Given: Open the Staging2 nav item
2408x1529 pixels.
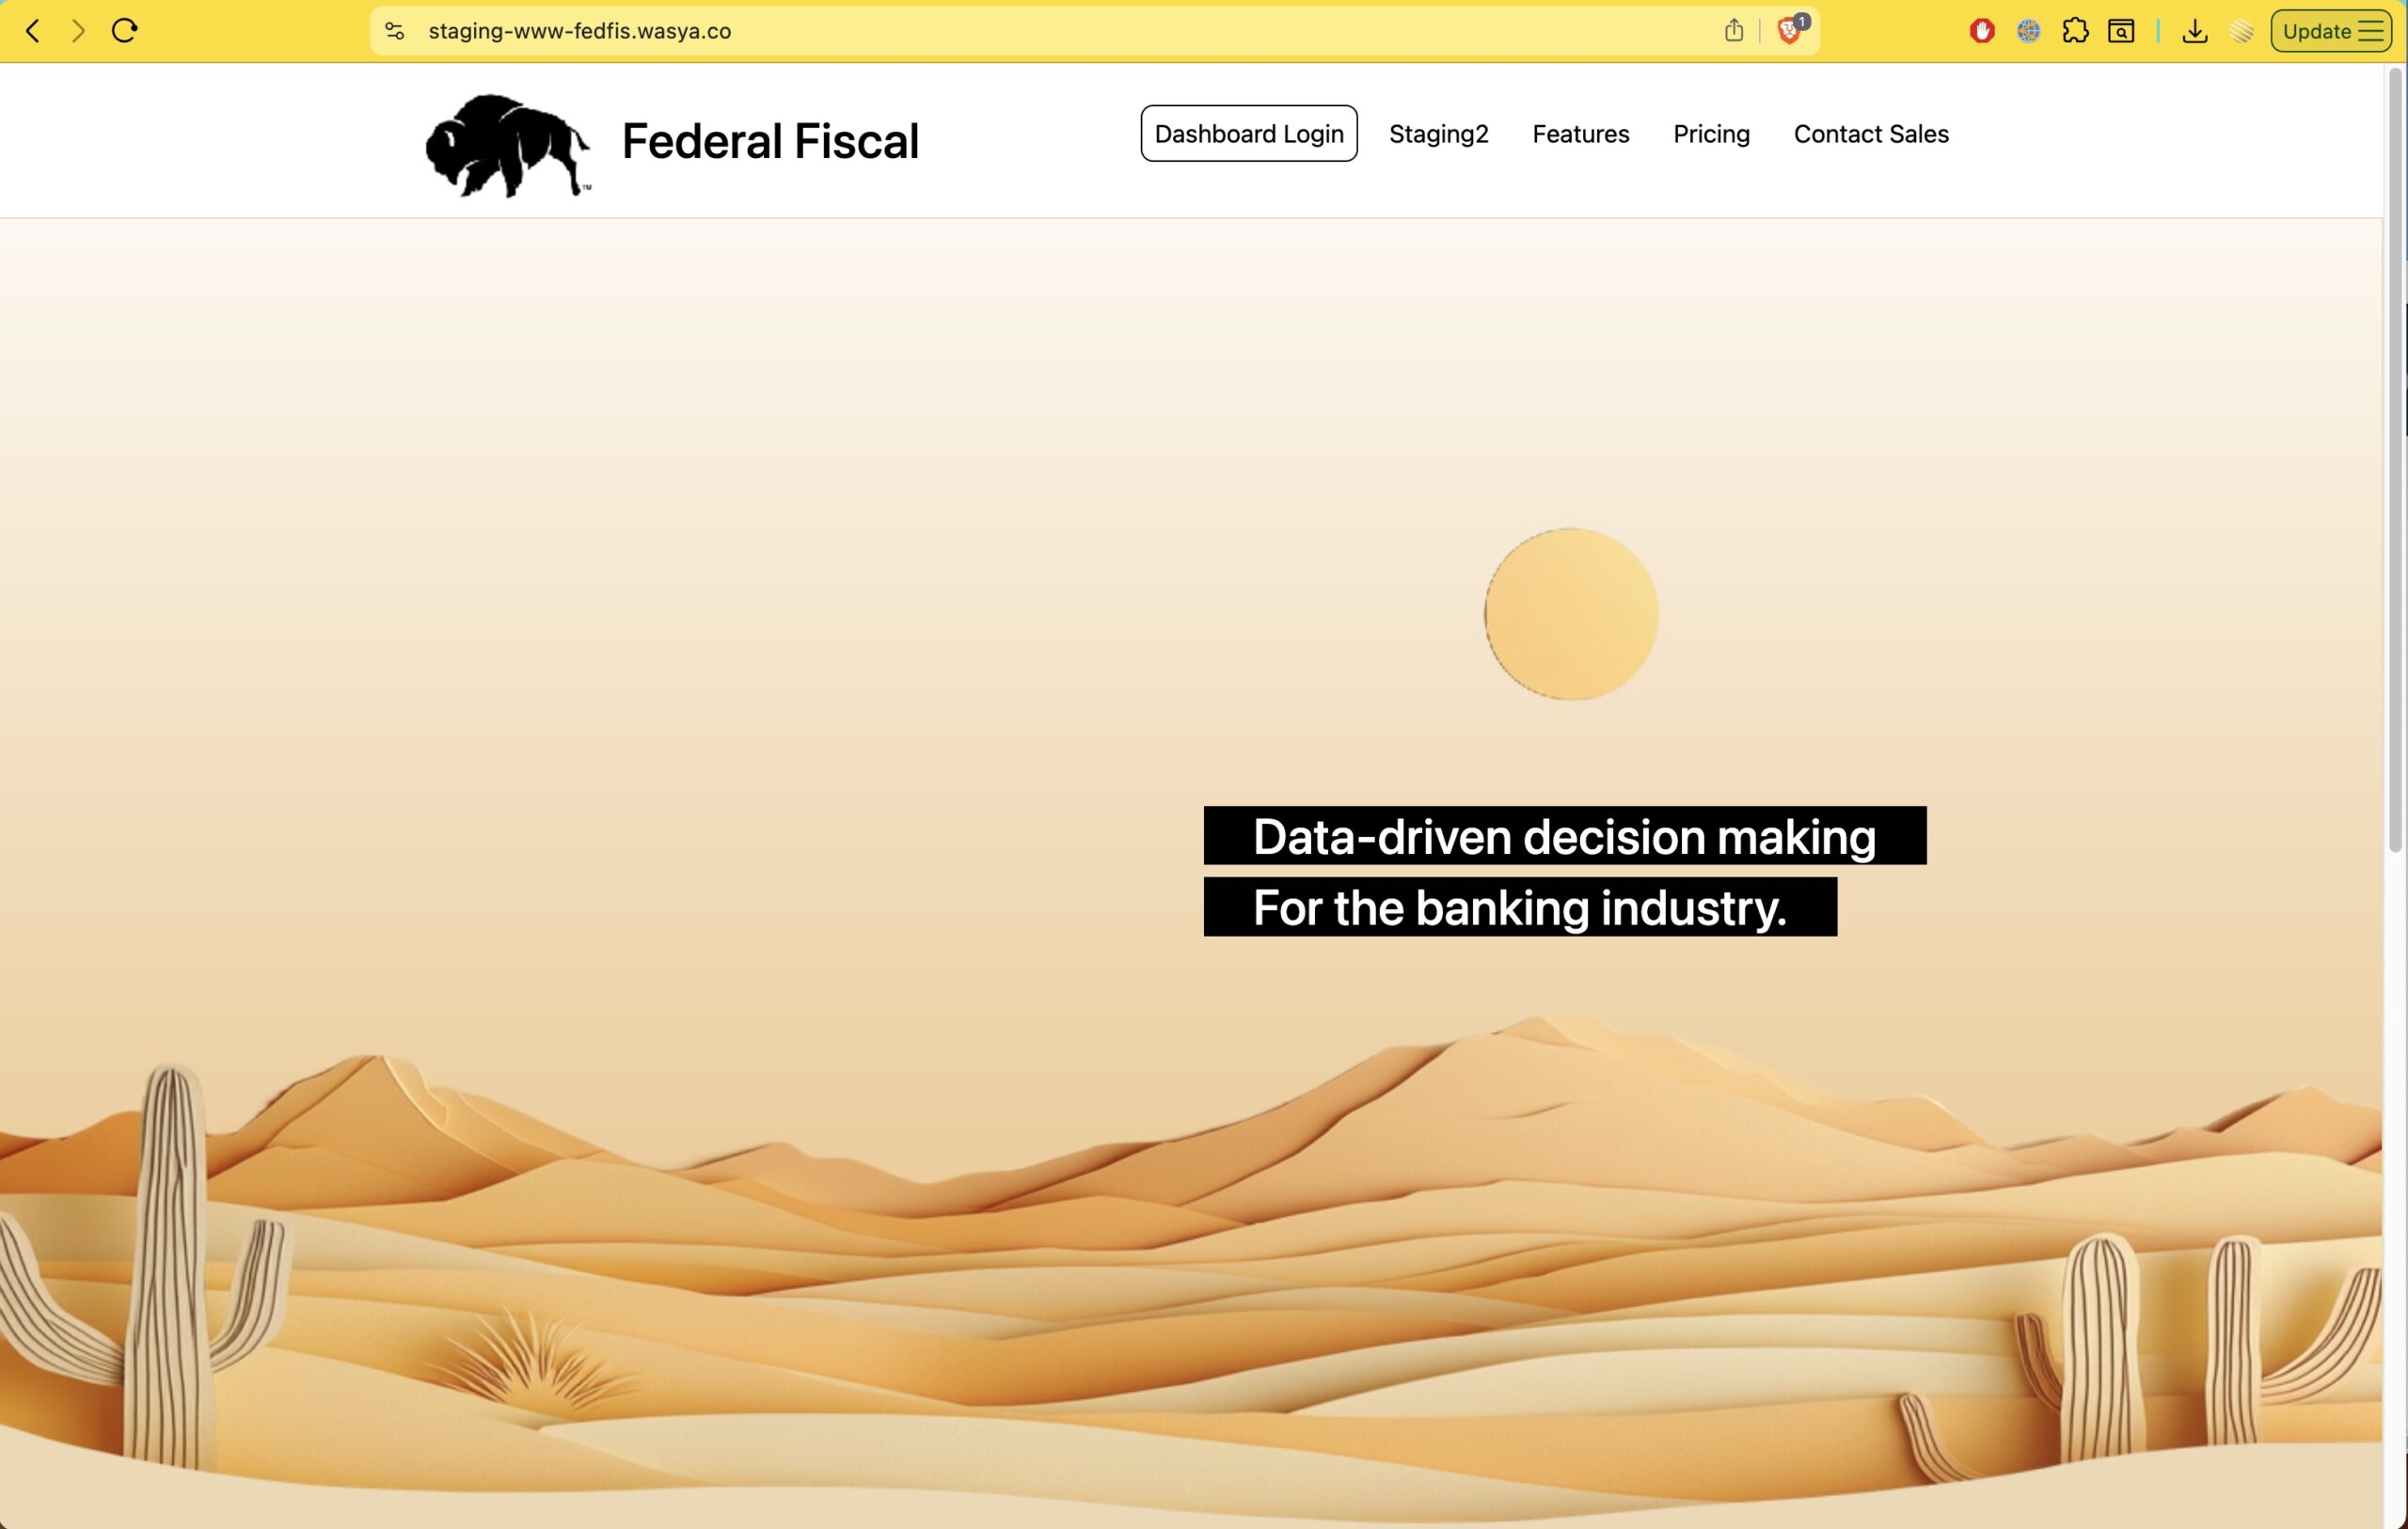Looking at the screenshot, I should pyautogui.click(x=1438, y=134).
